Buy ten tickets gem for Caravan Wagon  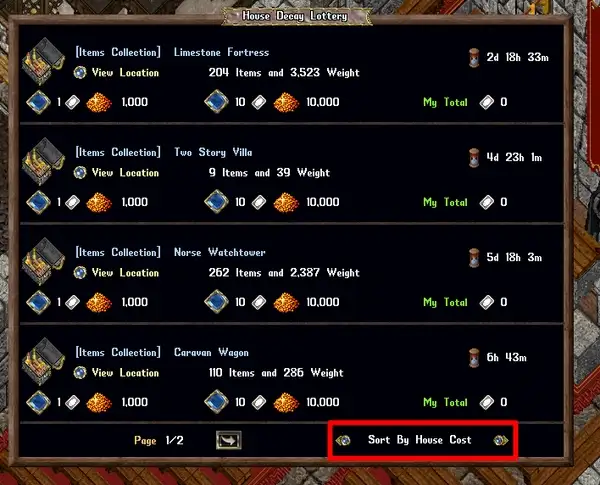[x=216, y=402]
